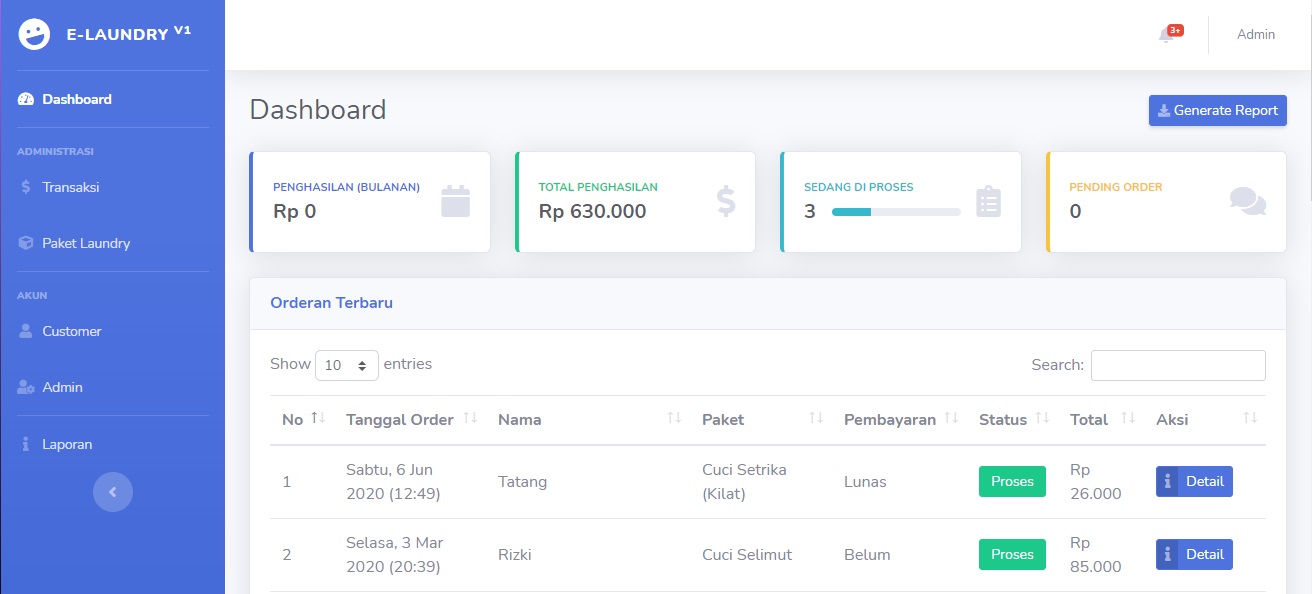1312x594 pixels.
Task: Click the chat bubbles icon on Pending Order card
Action: 1248,202
